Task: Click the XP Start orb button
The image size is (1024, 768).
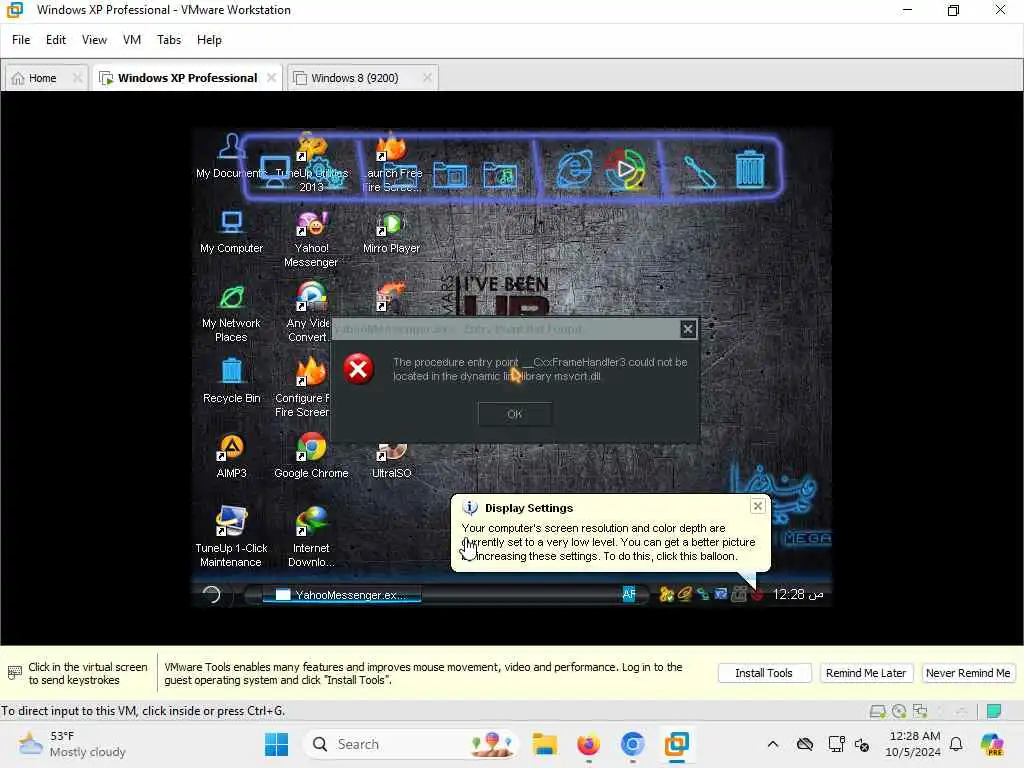Action: (x=211, y=594)
